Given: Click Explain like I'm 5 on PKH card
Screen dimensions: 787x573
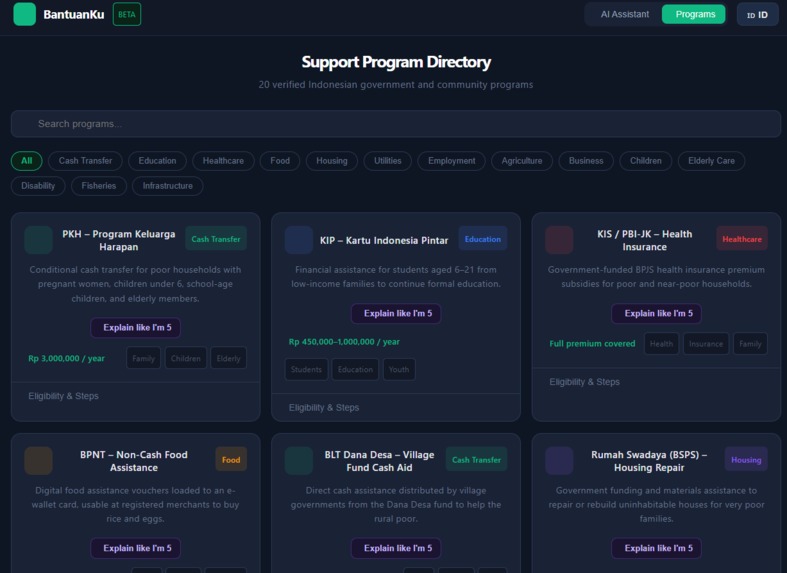Looking at the screenshot, I should [136, 328].
